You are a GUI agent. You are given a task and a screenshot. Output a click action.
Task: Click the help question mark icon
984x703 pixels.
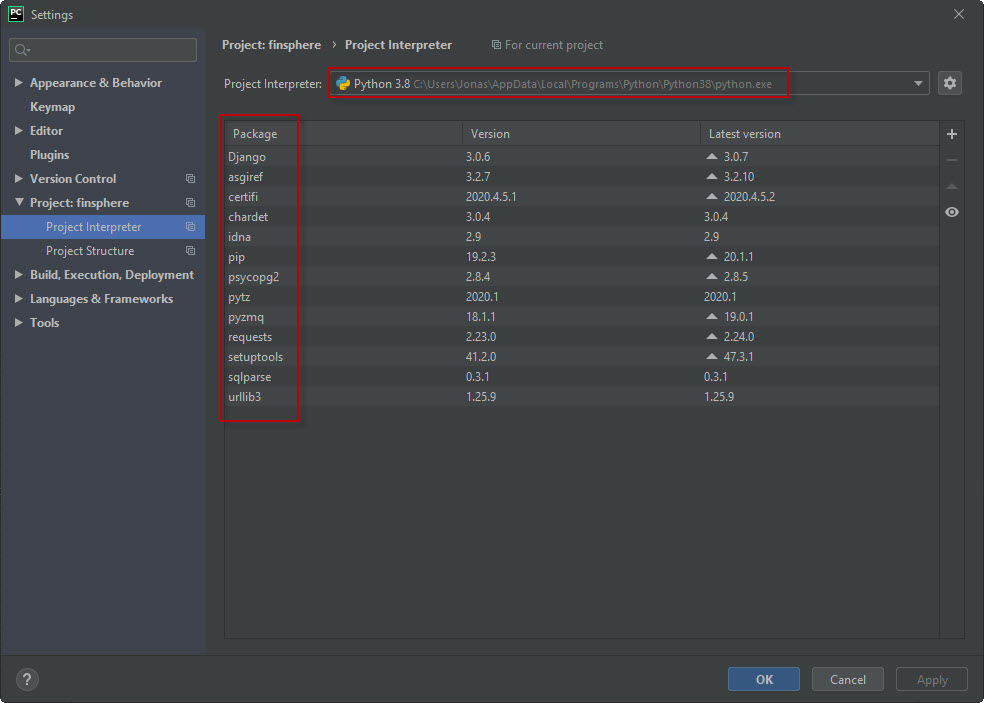[x=27, y=679]
